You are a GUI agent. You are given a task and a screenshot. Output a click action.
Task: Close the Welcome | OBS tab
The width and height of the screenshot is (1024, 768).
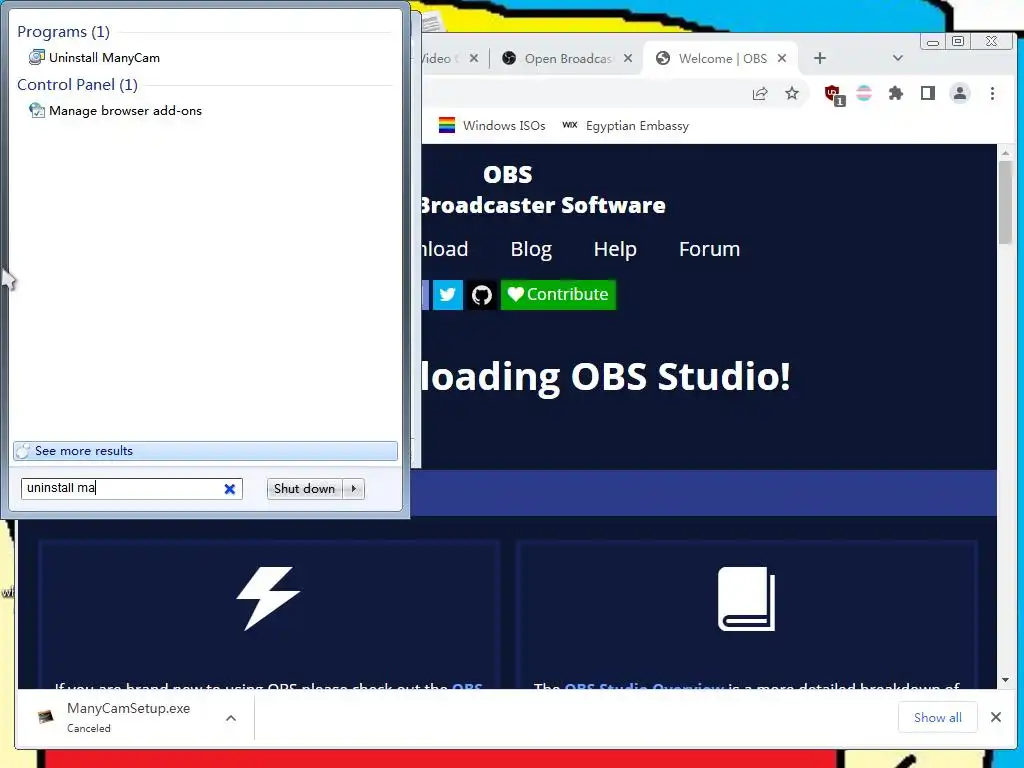point(782,58)
